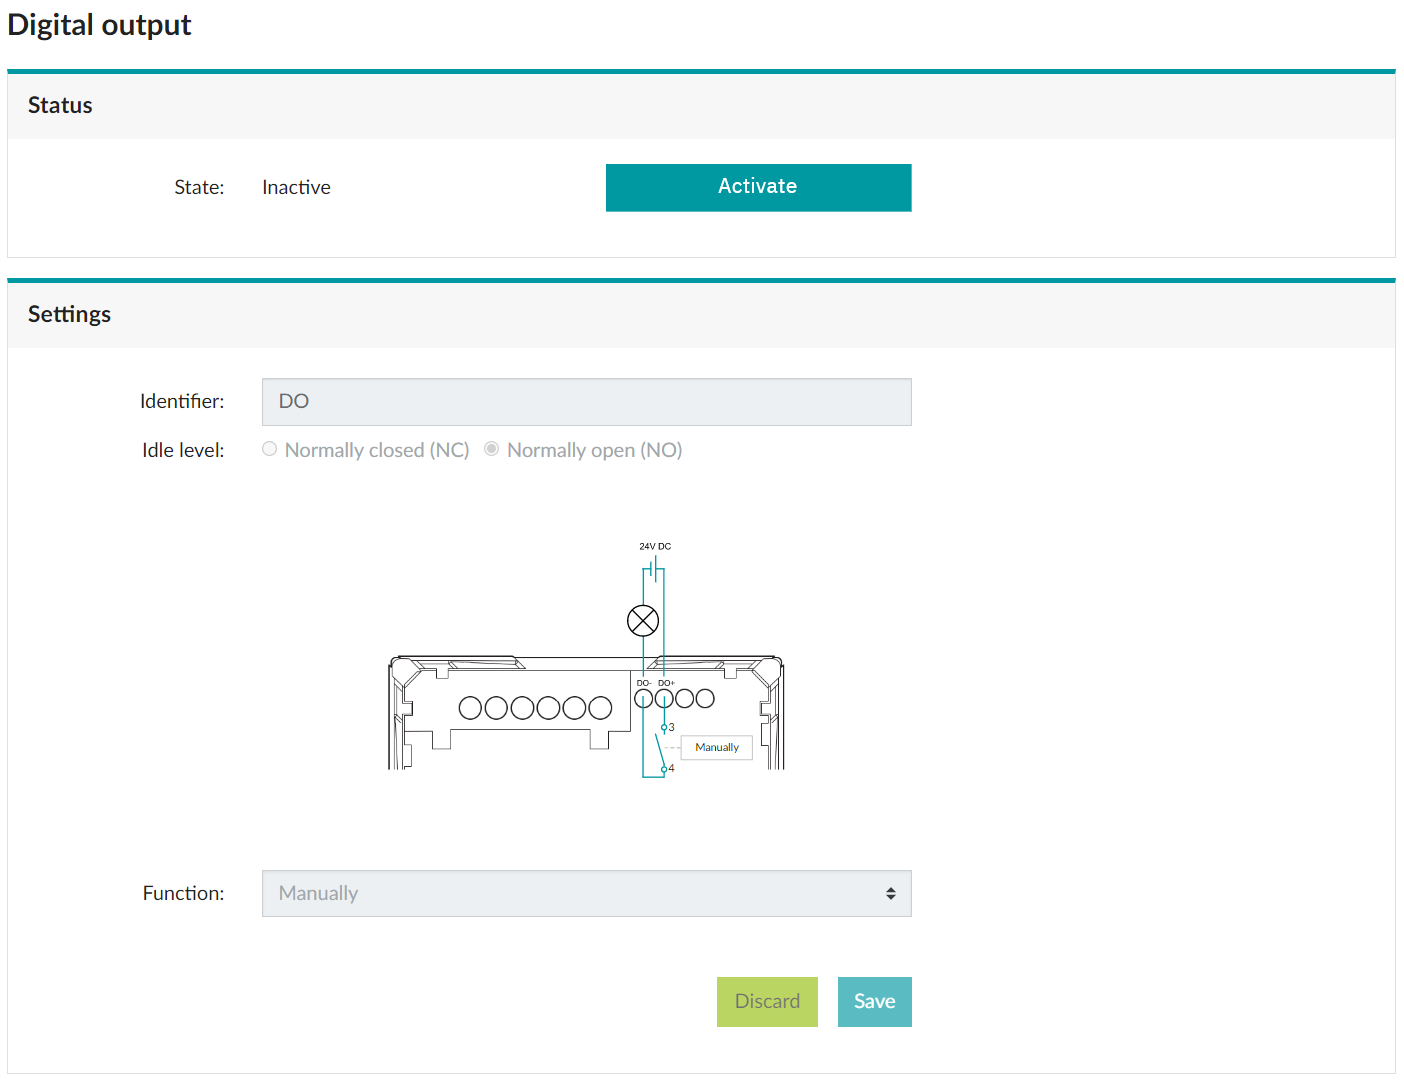Viewport: 1404px width, 1082px height.
Task: Click the Manually label box in diagram
Action: [716, 747]
